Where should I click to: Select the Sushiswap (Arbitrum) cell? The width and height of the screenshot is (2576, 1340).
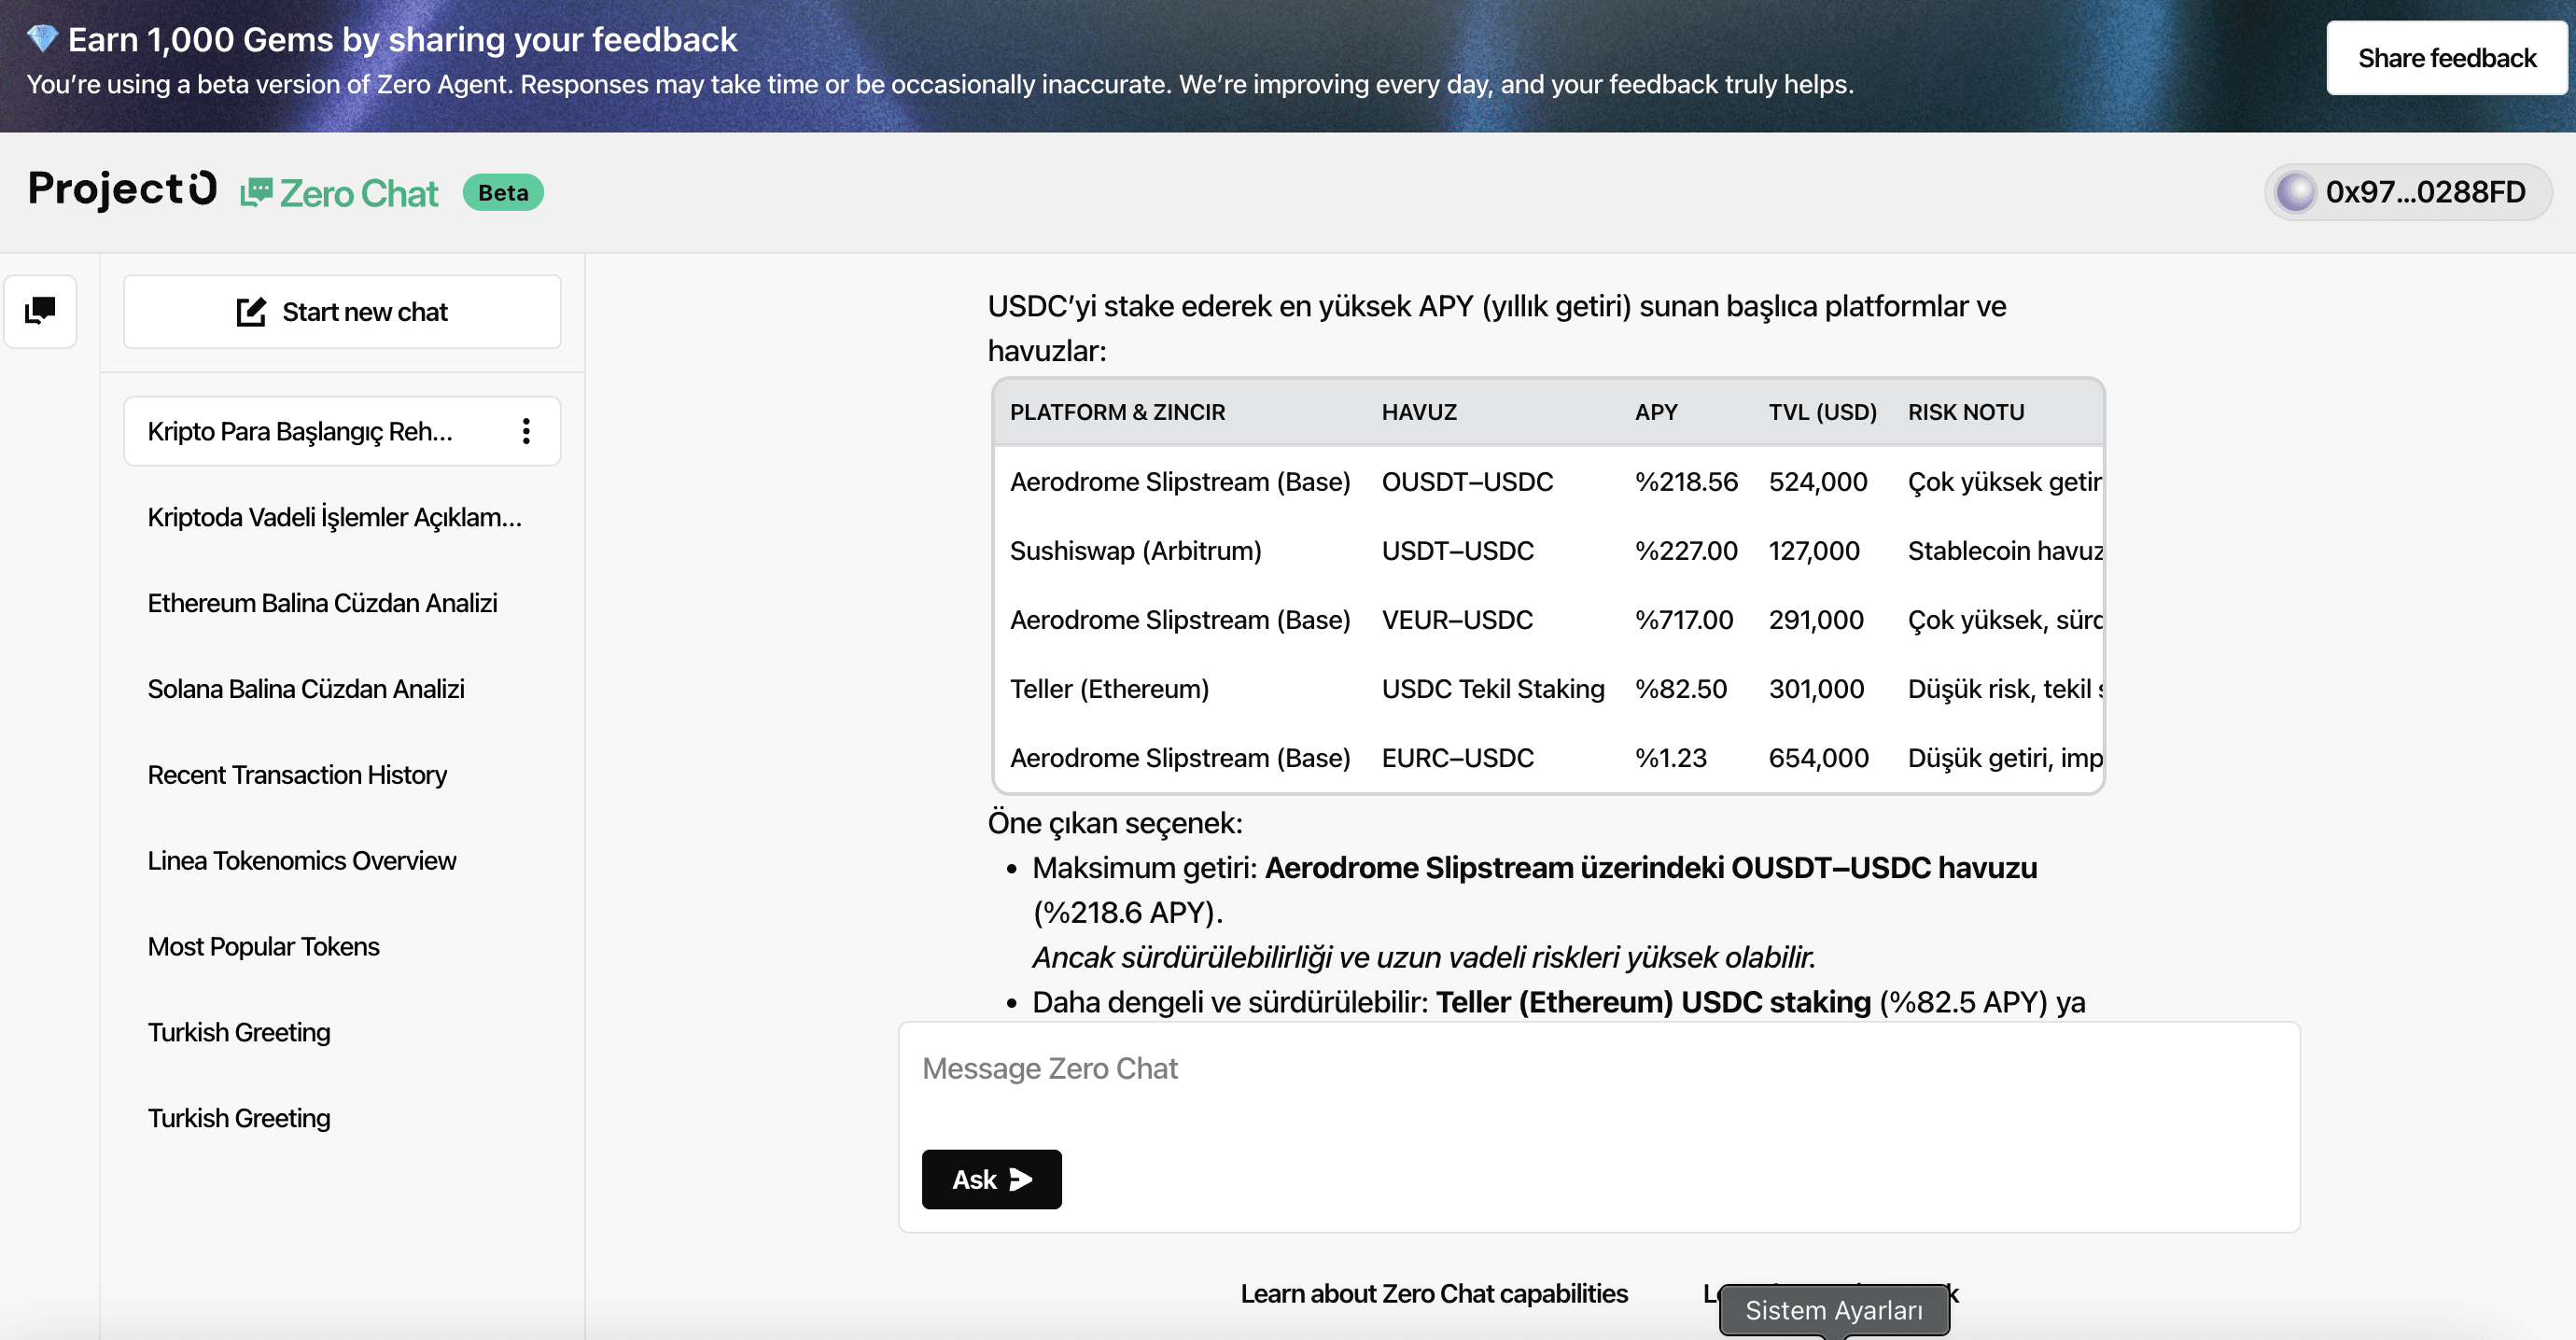point(1136,551)
